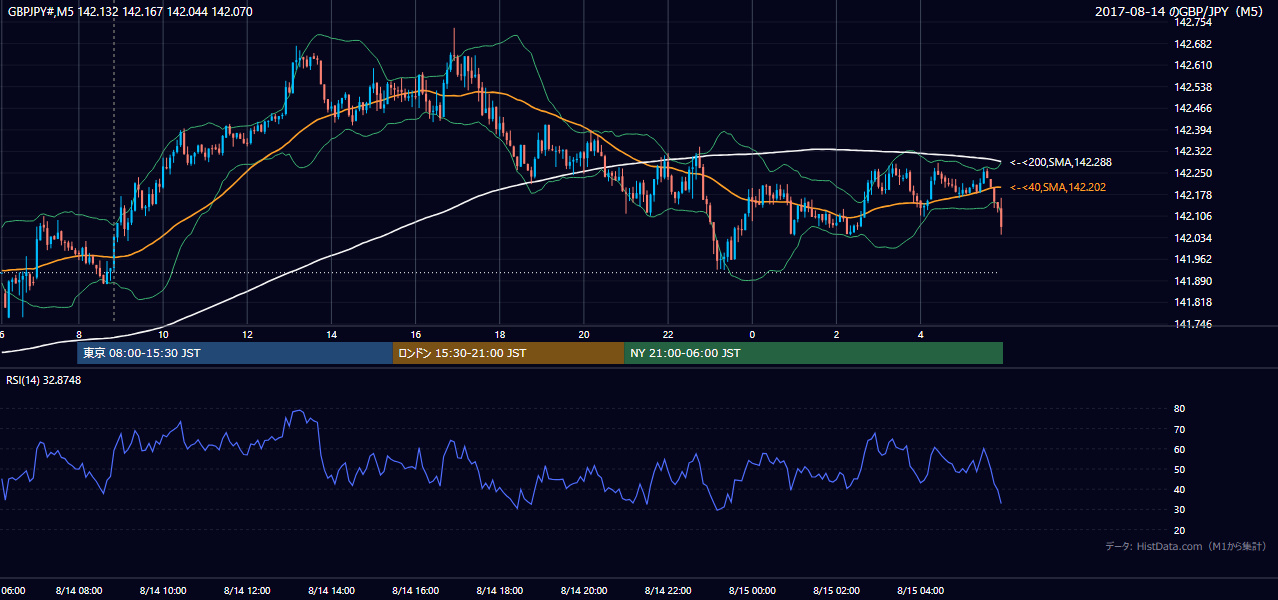Select the Tokyo 08:00-15:30 JST session bar

235,353
